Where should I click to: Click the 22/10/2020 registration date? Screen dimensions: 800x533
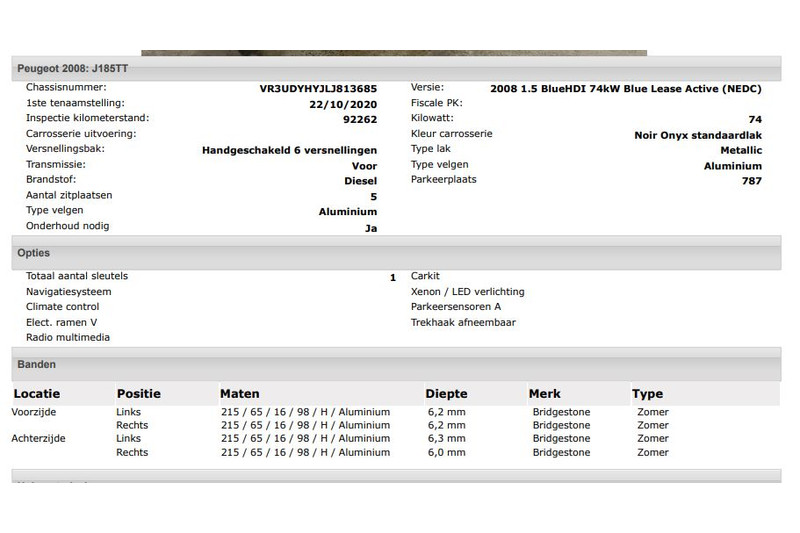tap(345, 104)
